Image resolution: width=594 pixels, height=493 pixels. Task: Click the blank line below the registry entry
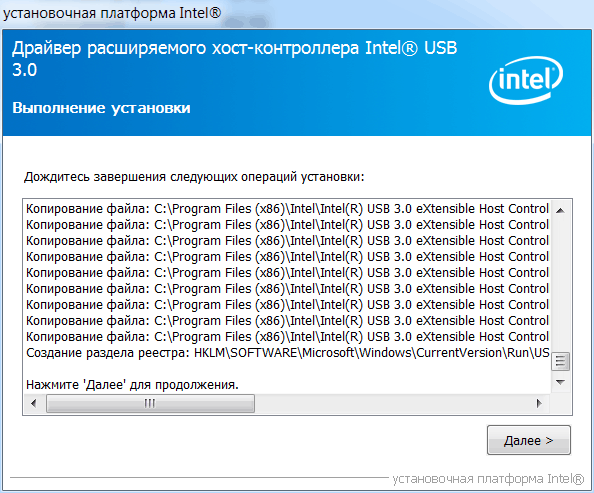pos(288,369)
